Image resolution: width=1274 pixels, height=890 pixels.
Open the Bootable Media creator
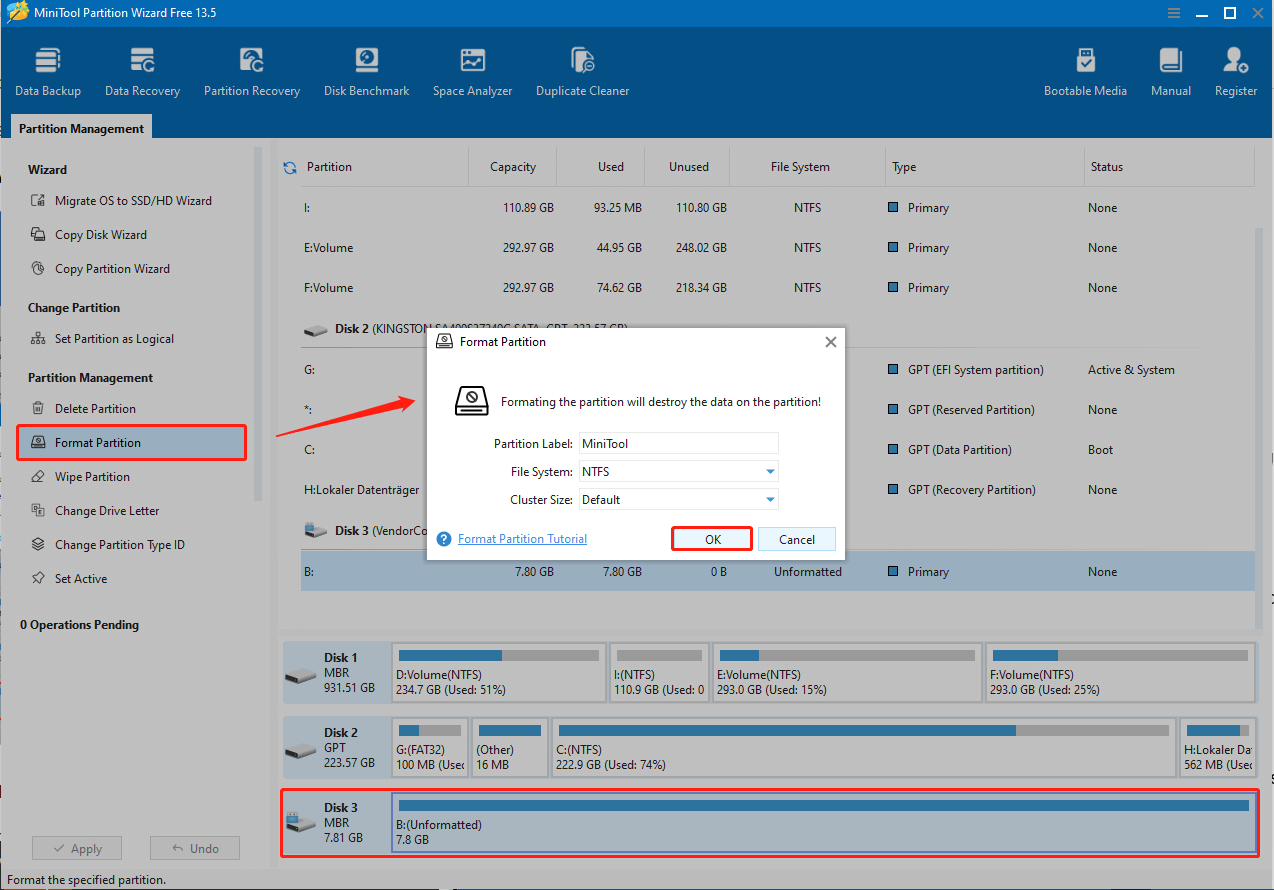tap(1085, 70)
